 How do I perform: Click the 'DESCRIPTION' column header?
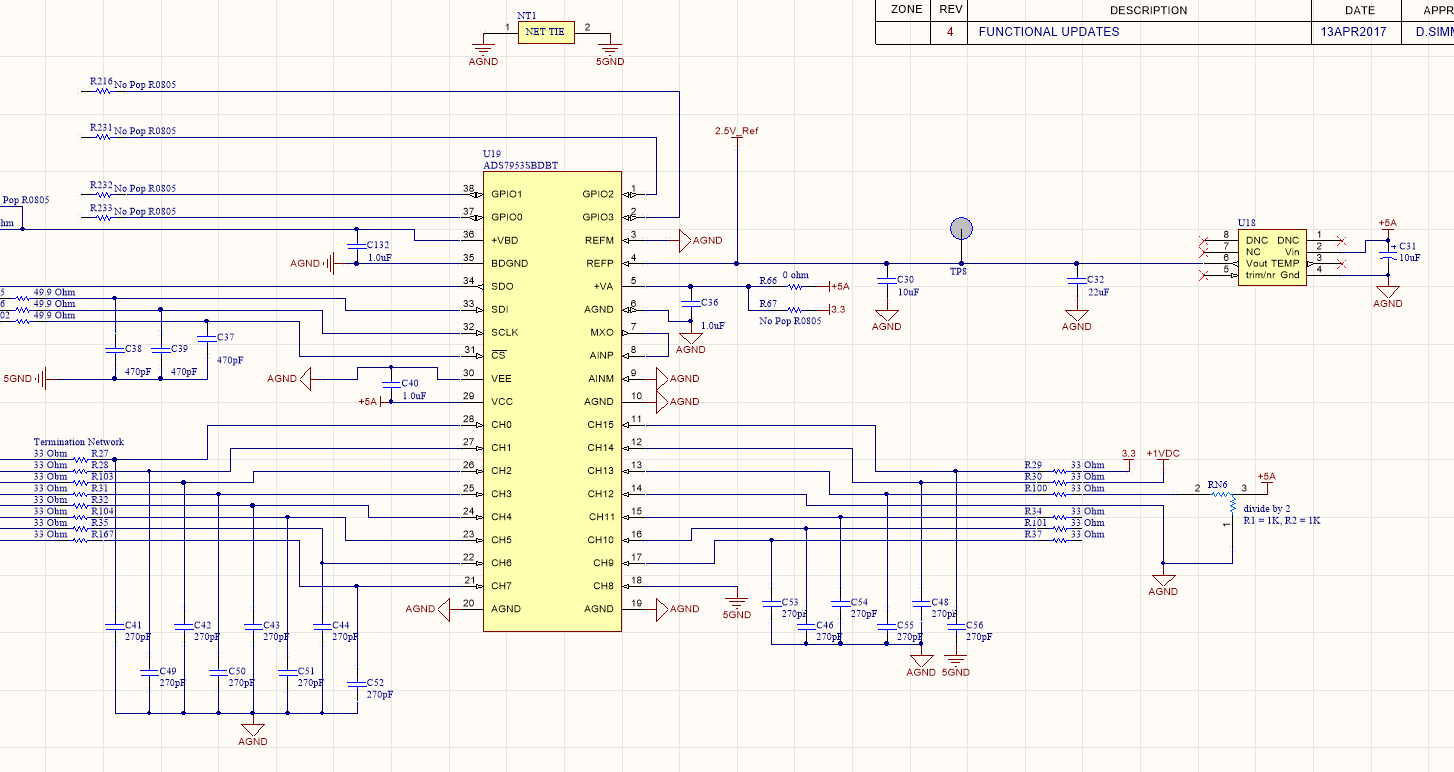click(1148, 10)
